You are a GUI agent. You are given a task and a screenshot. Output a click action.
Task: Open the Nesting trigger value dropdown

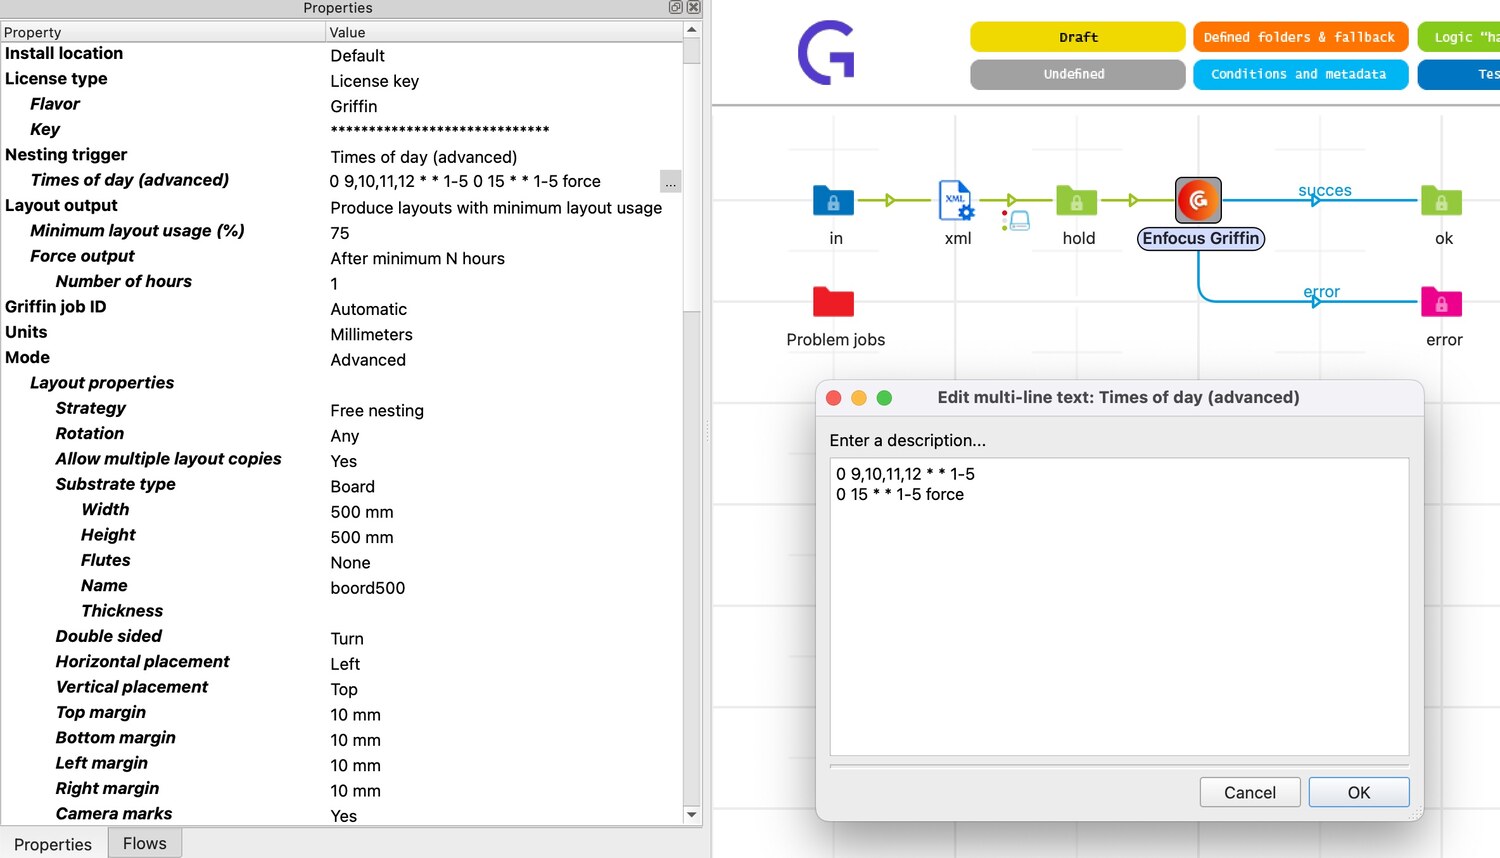click(x=424, y=157)
